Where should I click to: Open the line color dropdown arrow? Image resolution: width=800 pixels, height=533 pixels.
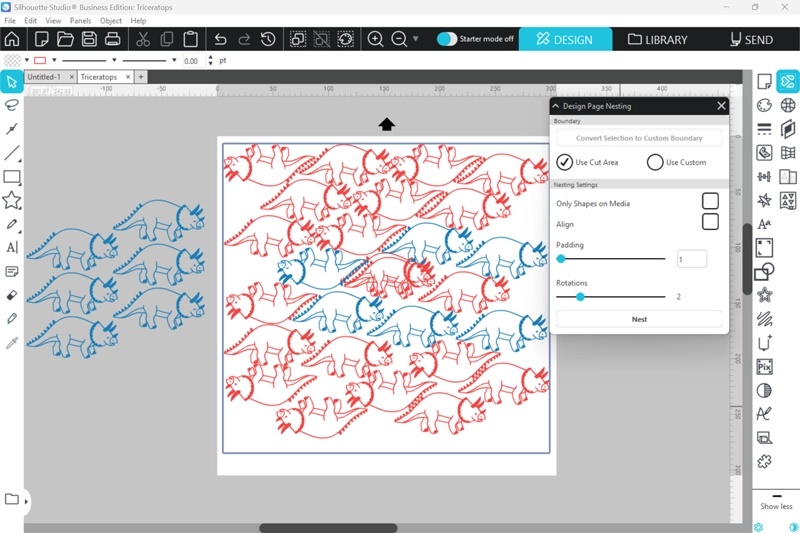click(54, 60)
